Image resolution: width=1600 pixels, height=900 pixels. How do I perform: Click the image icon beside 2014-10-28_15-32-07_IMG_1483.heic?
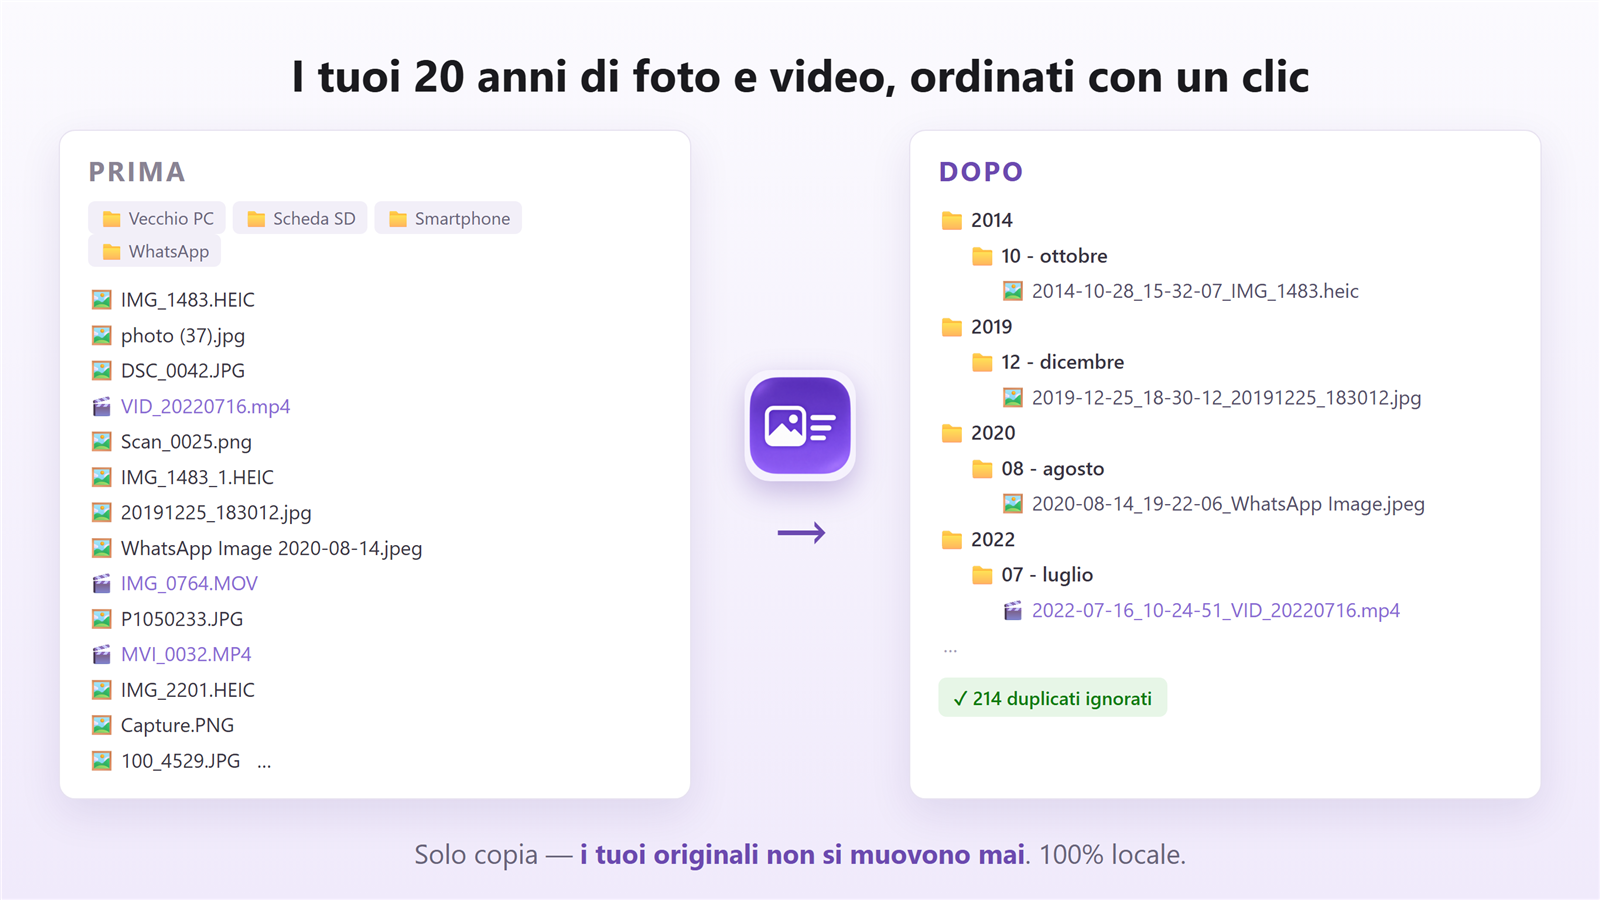click(x=1013, y=291)
